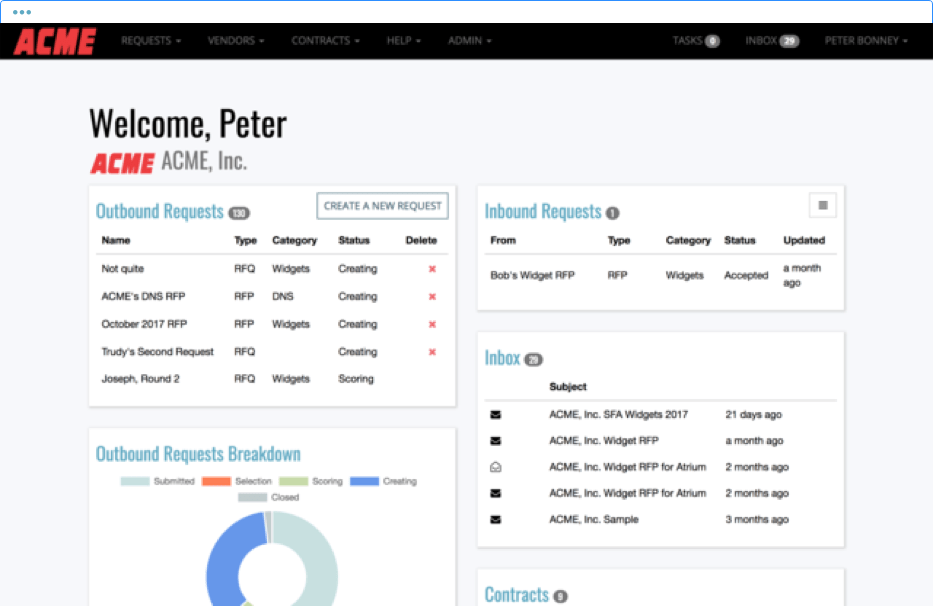Open message ACME, Inc. SFA Widgets 2017
This screenshot has height=606, width=933.
[x=618, y=414]
